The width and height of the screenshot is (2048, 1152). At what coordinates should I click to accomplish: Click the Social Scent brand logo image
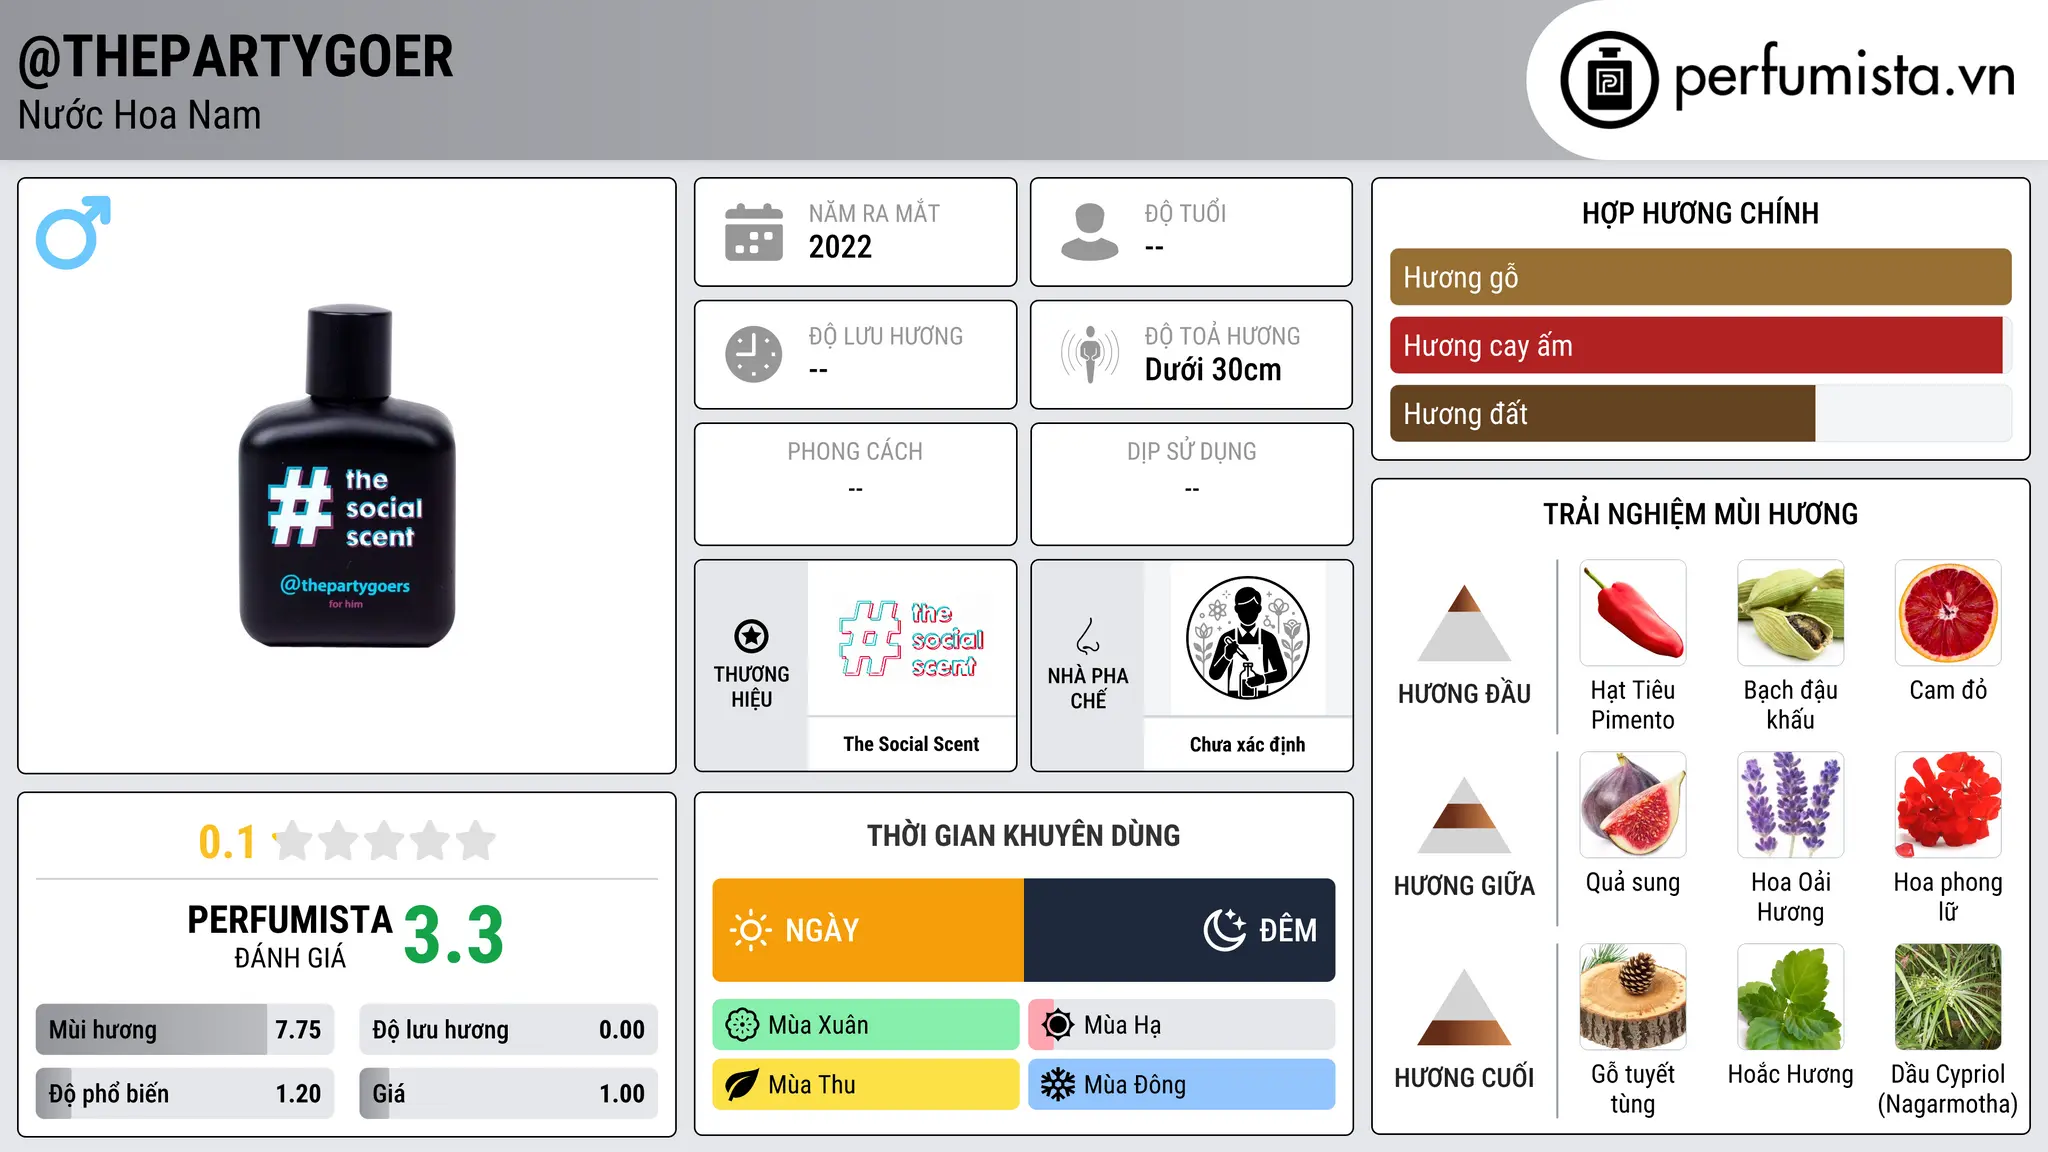coord(912,638)
